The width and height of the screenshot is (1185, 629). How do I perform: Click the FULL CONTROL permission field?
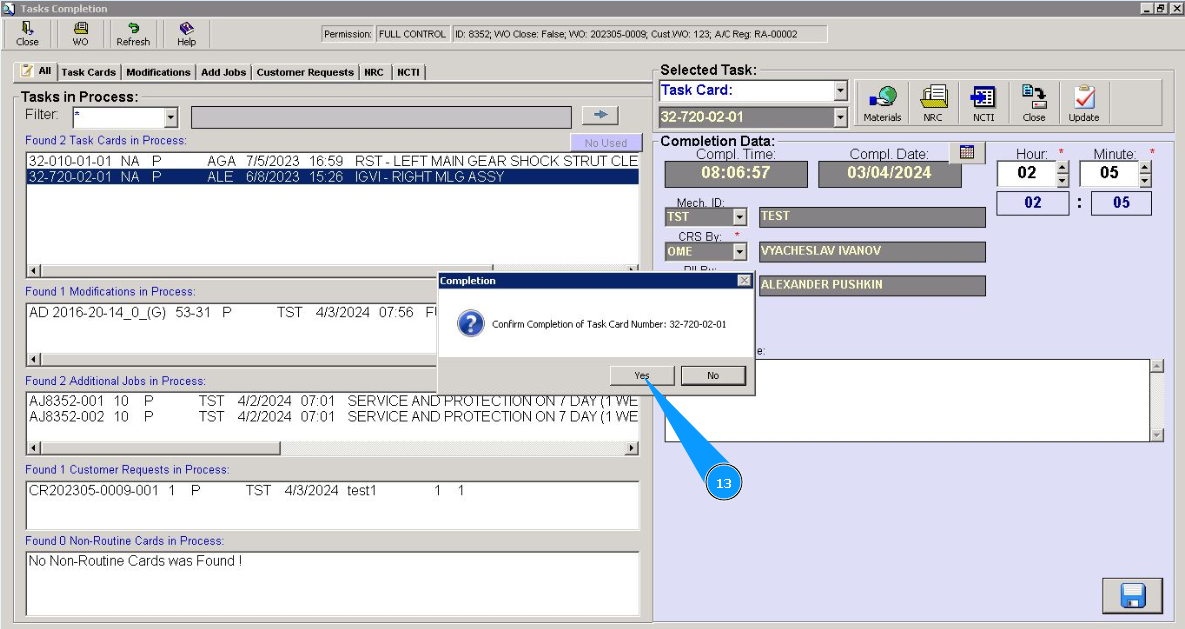tap(412, 34)
